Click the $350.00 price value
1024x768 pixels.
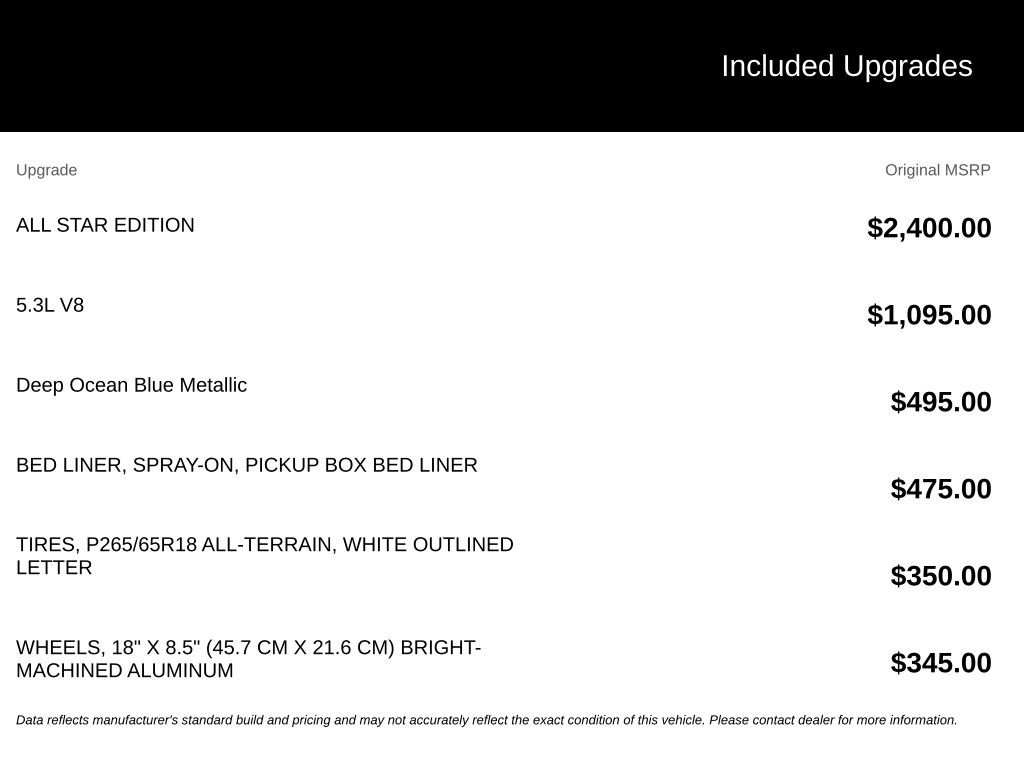940,575
